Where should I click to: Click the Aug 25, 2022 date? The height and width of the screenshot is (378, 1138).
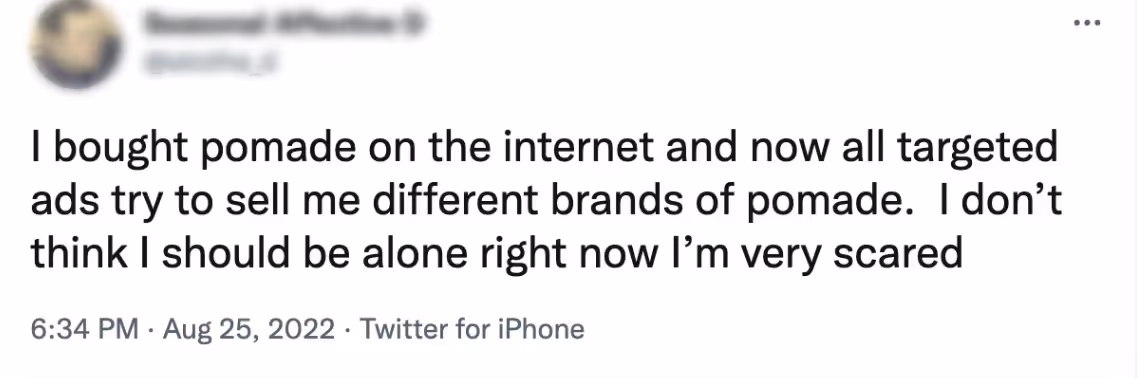(x=249, y=329)
